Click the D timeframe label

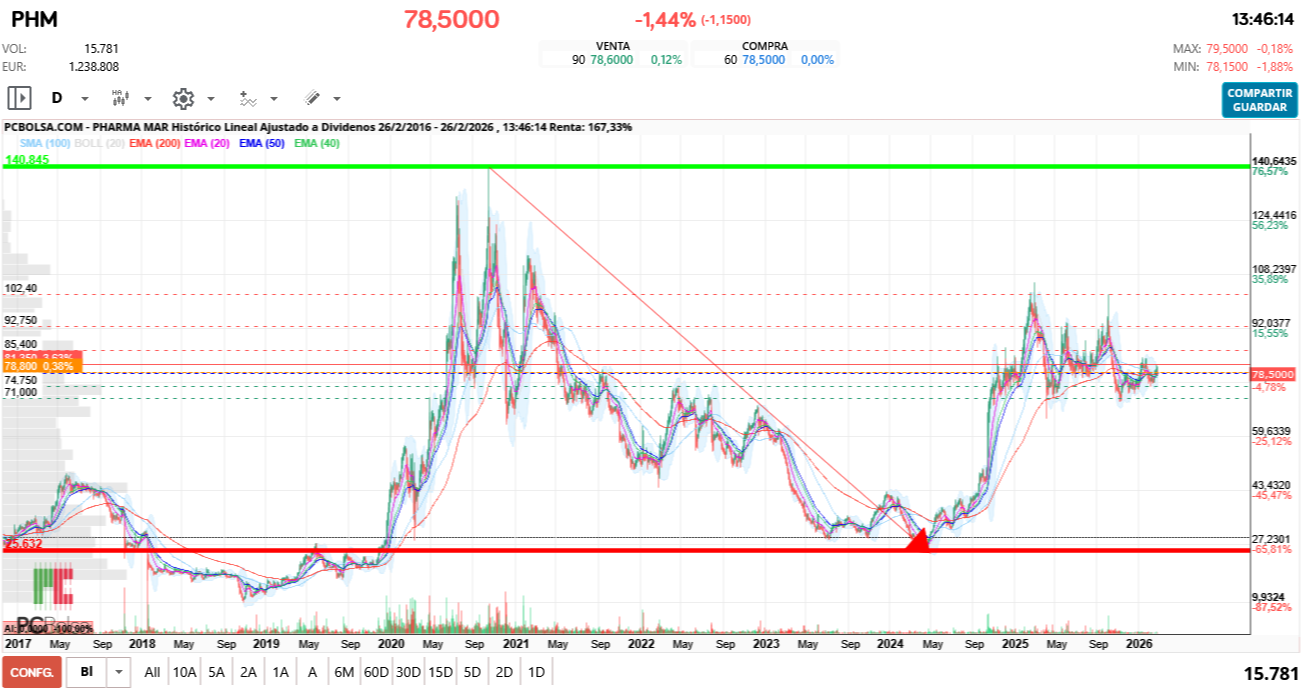click(x=57, y=98)
